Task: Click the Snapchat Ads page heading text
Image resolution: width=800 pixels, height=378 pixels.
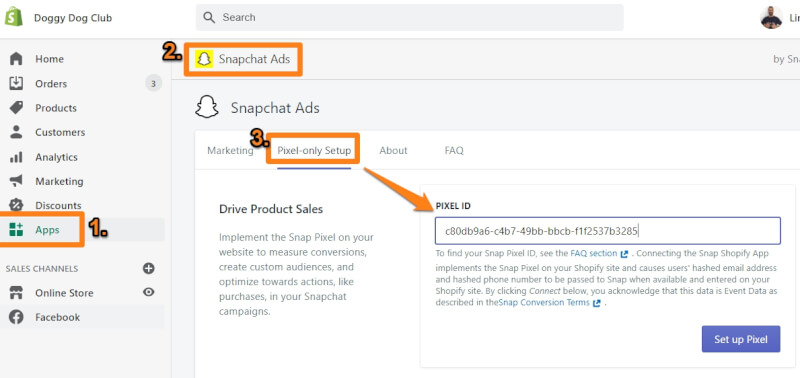Action: pyautogui.click(x=275, y=108)
